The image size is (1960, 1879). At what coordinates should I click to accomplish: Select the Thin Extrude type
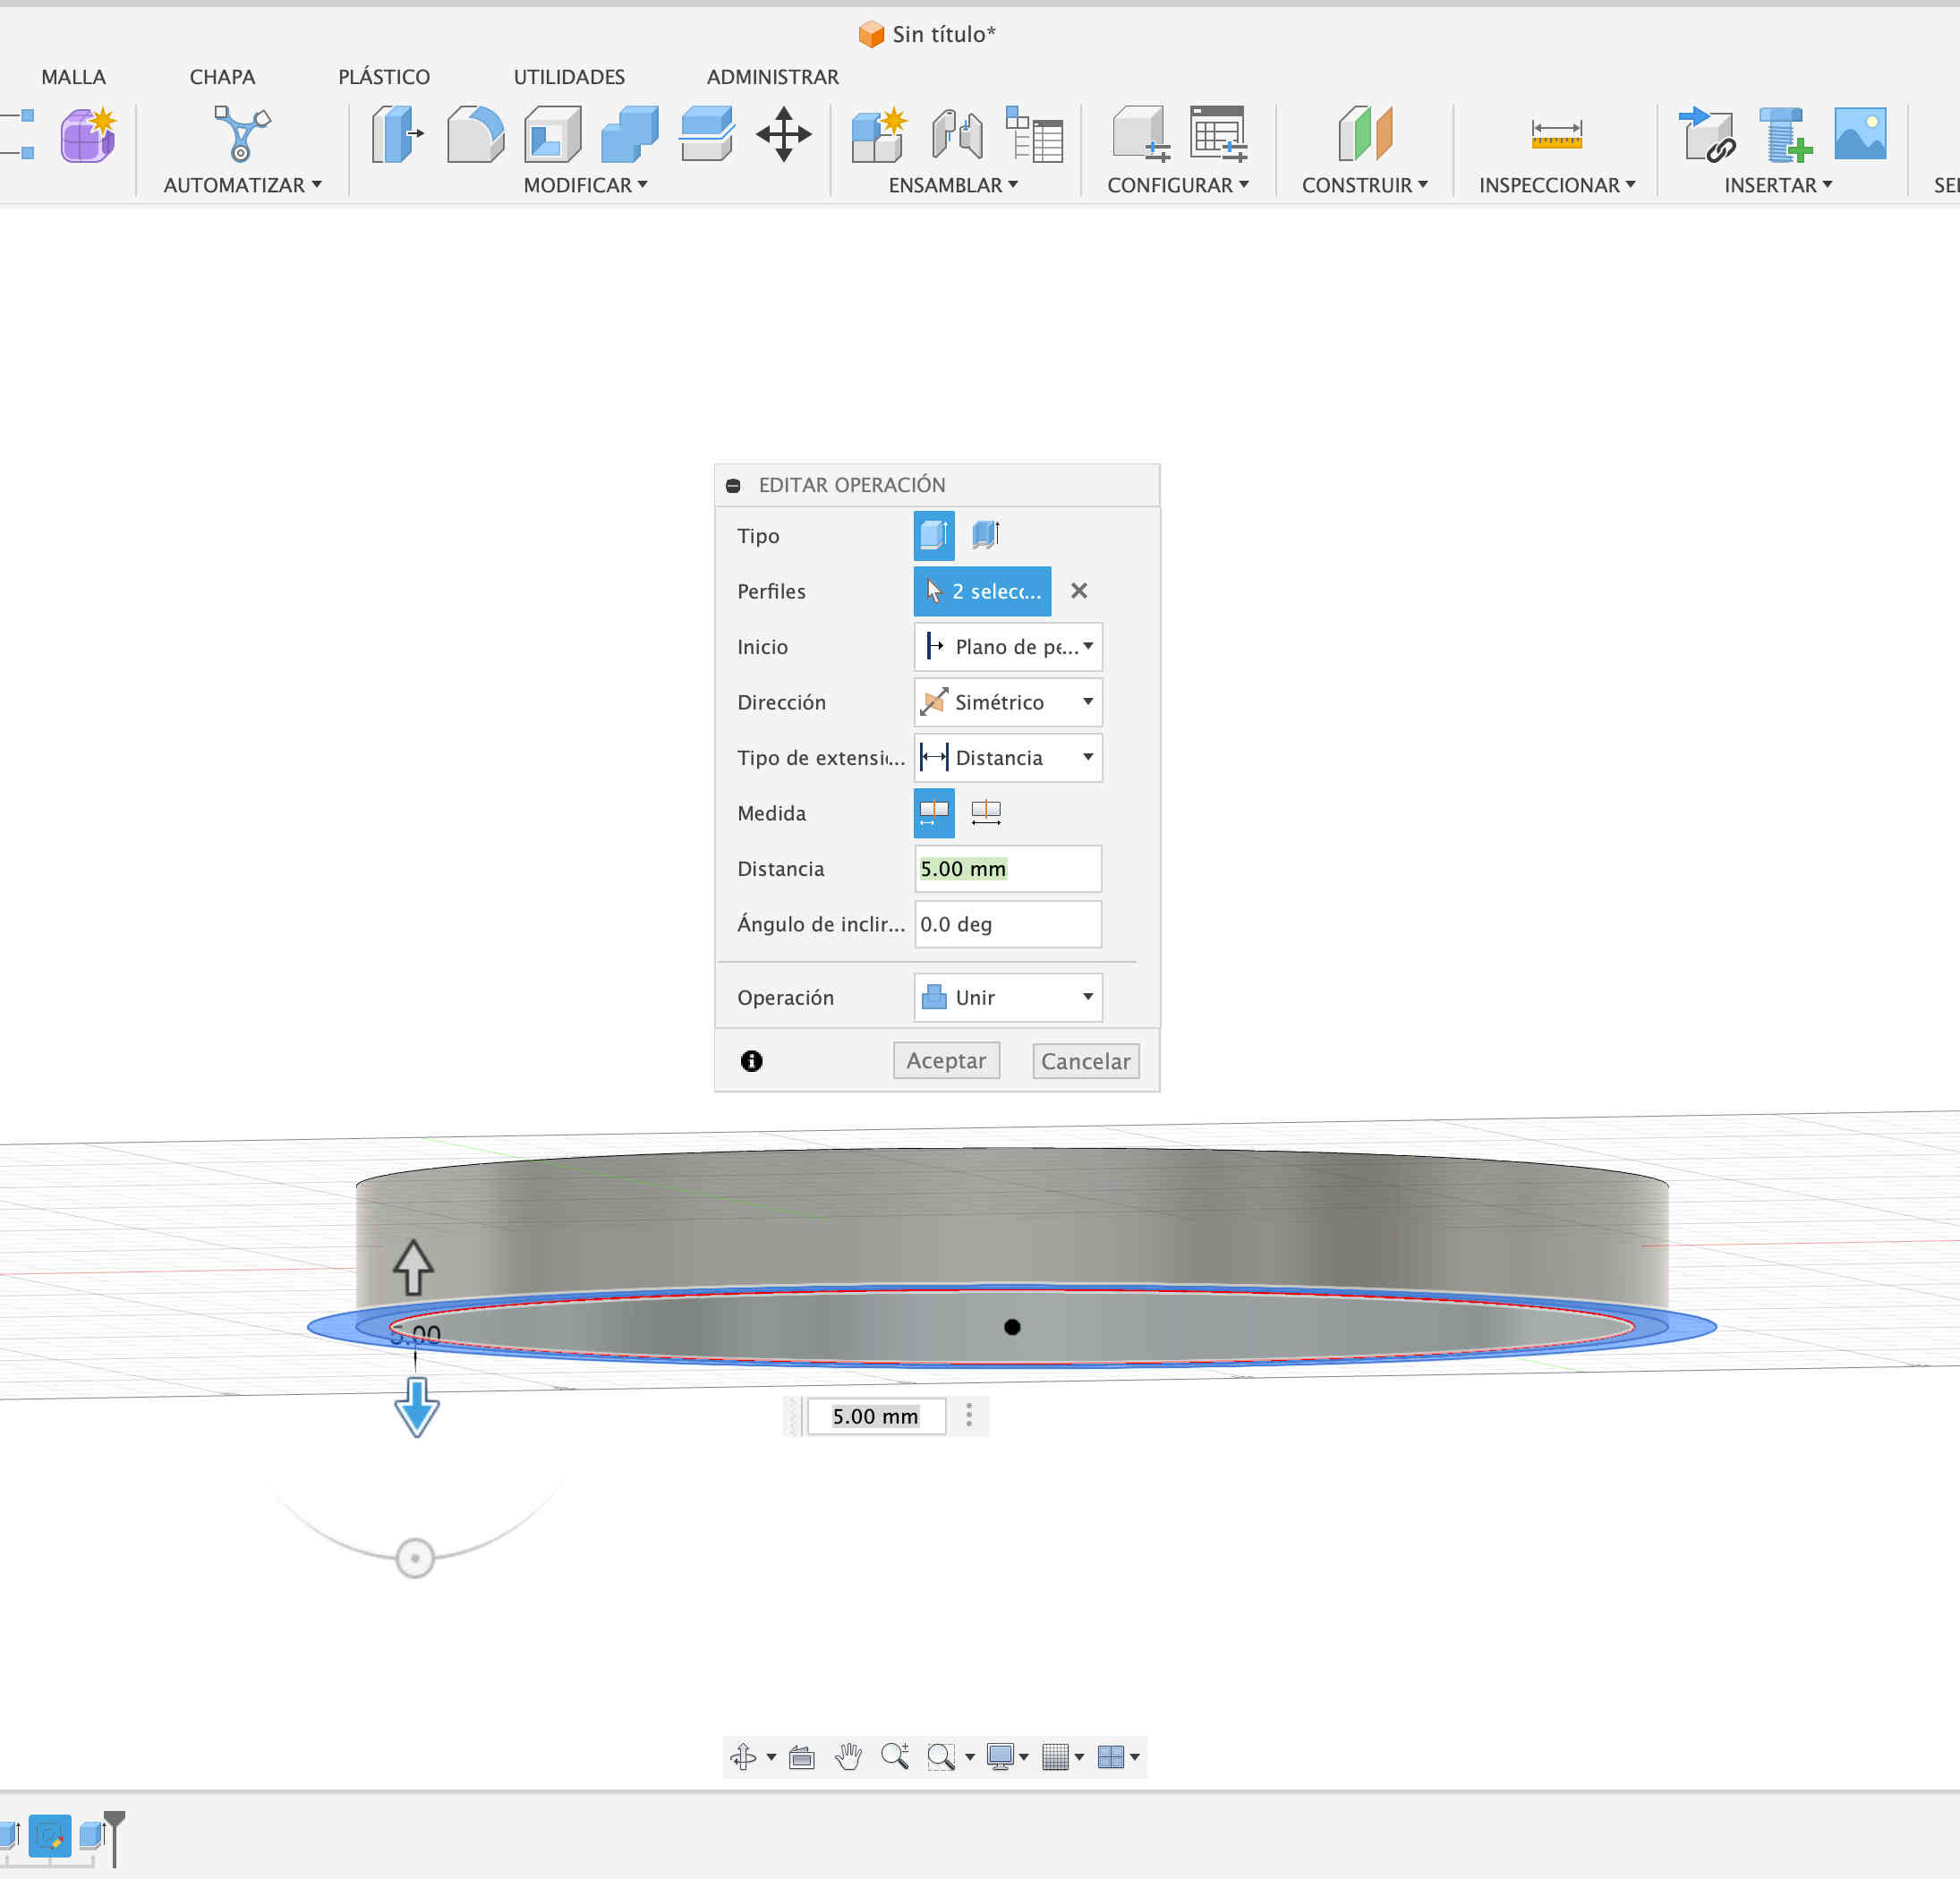coord(985,535)
